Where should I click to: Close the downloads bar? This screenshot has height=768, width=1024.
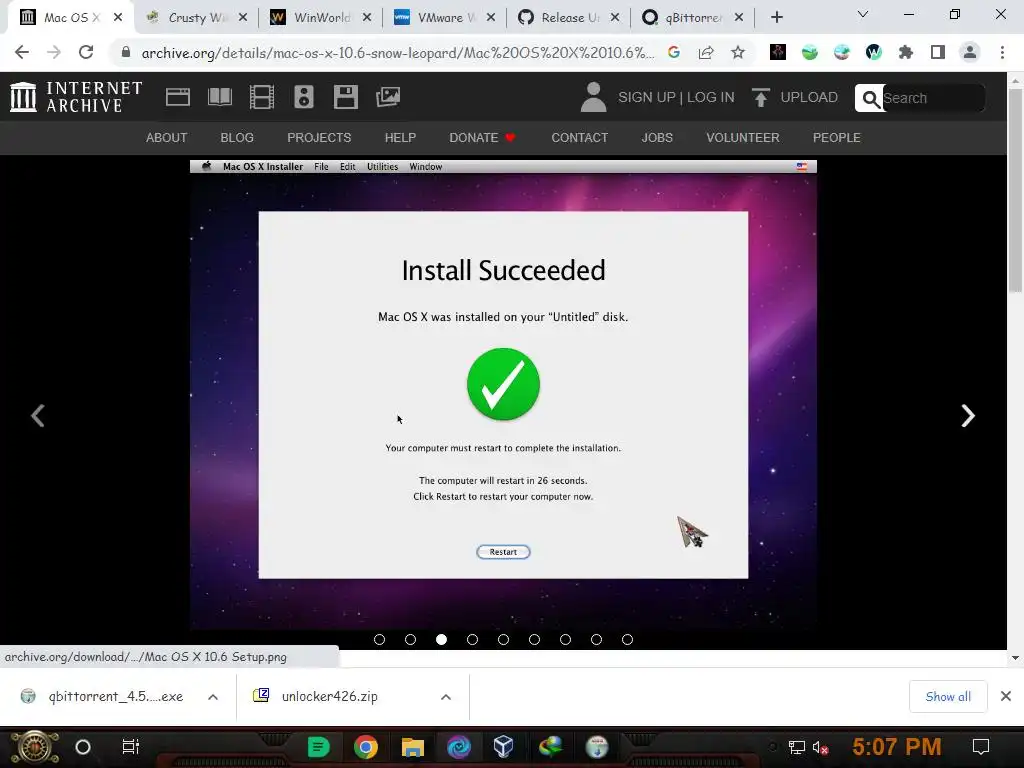coord(1006,696)
